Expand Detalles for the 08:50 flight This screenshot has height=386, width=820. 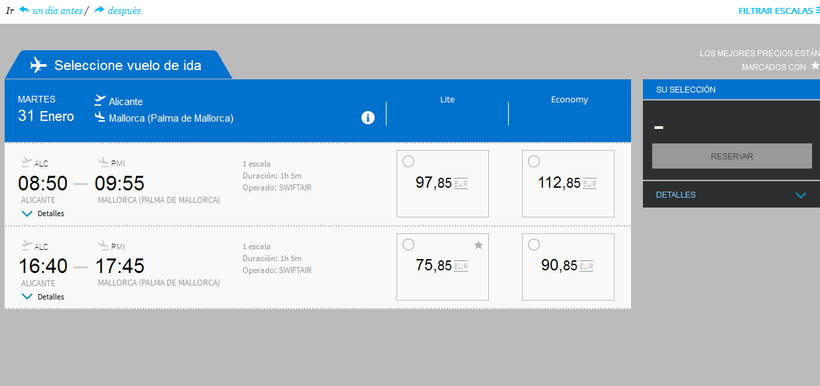pyautogui.click(x=44, y=213)
